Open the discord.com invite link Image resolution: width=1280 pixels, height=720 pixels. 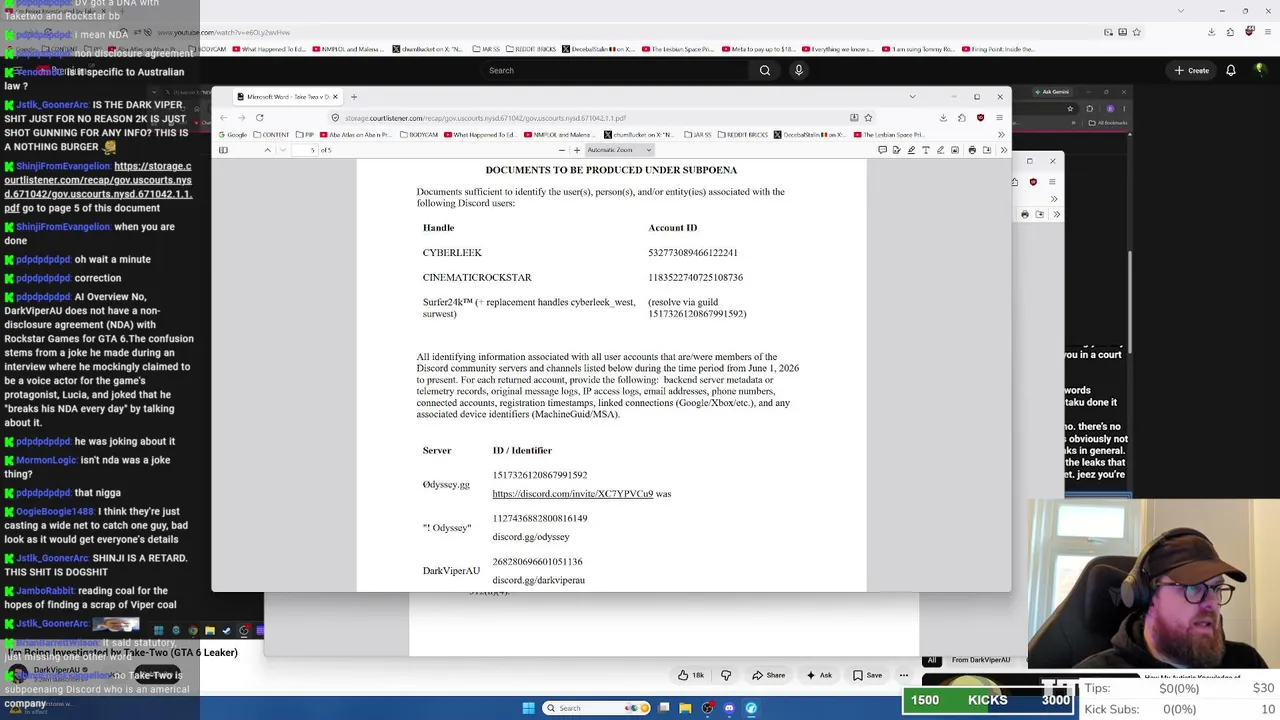pyautogui.click(x=572, y=494)
